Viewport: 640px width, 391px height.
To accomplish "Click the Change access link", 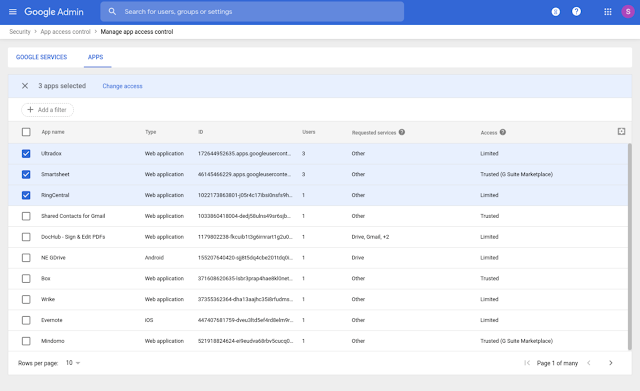I will 122,86.
